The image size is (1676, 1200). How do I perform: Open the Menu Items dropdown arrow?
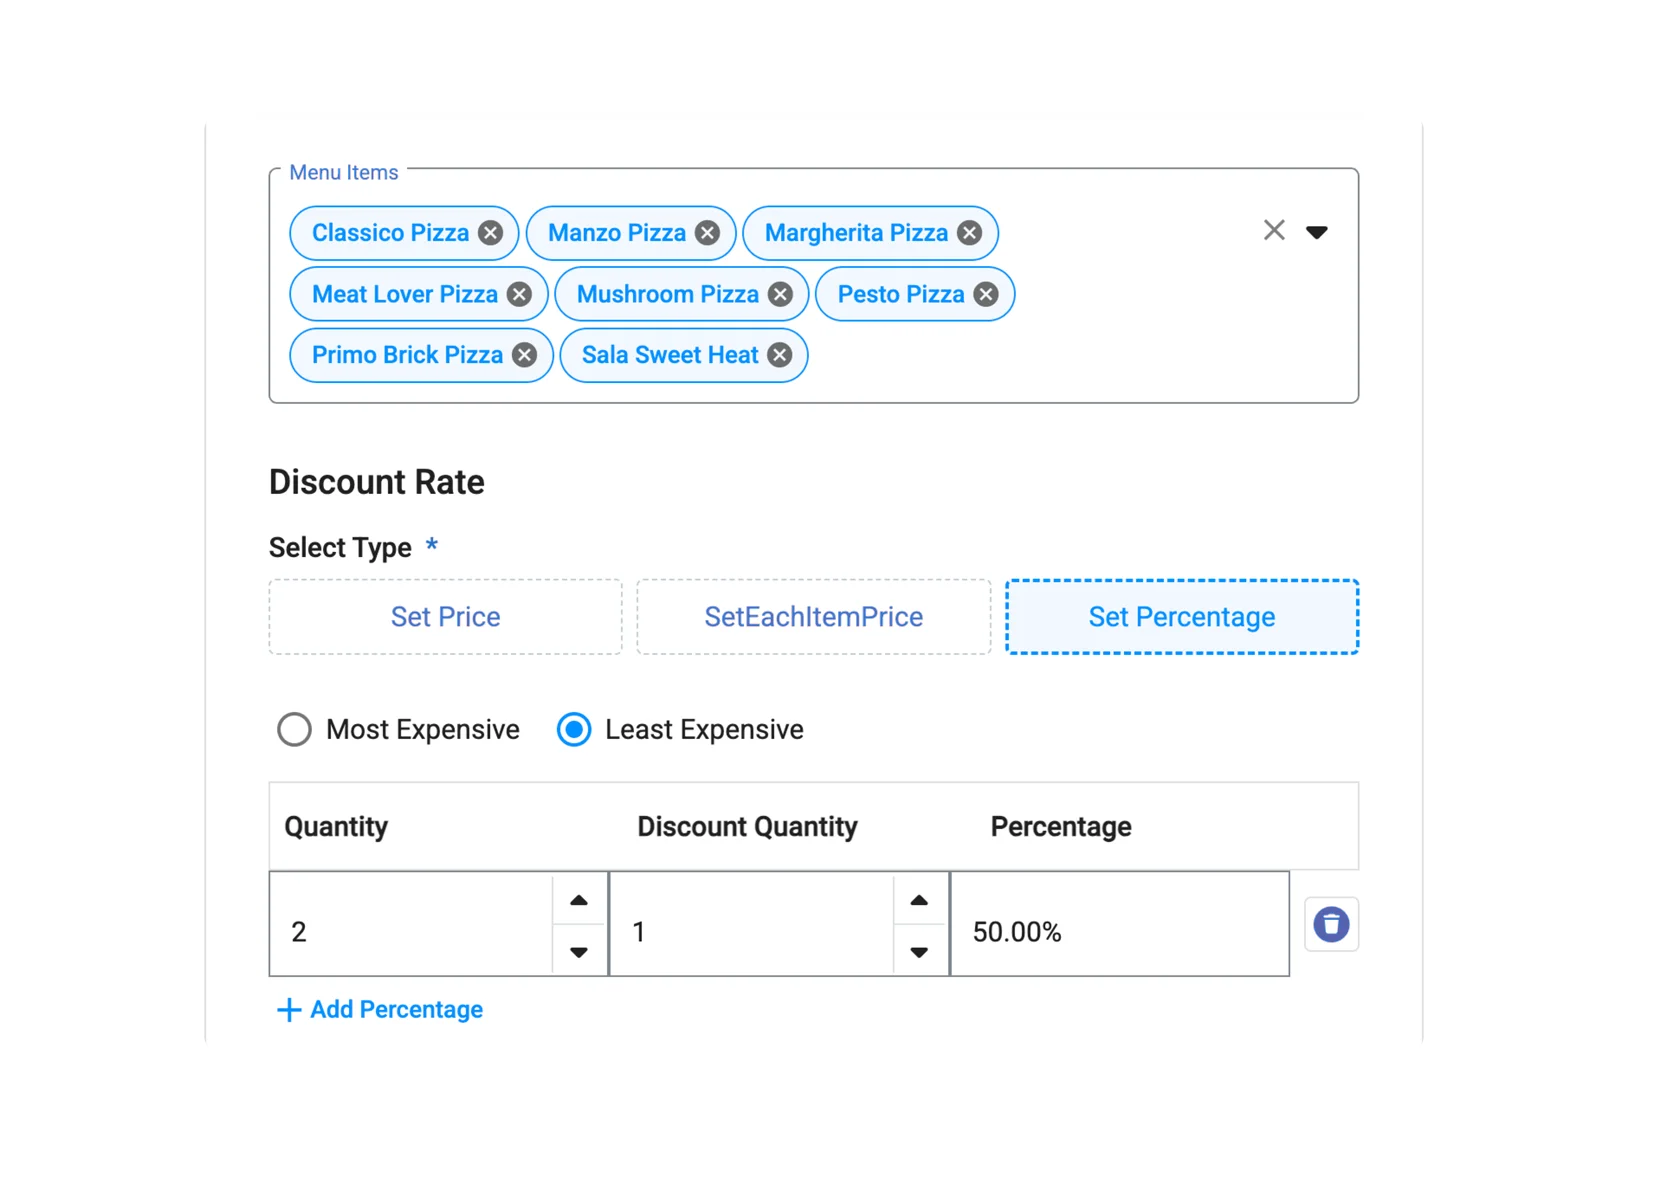1317,232
